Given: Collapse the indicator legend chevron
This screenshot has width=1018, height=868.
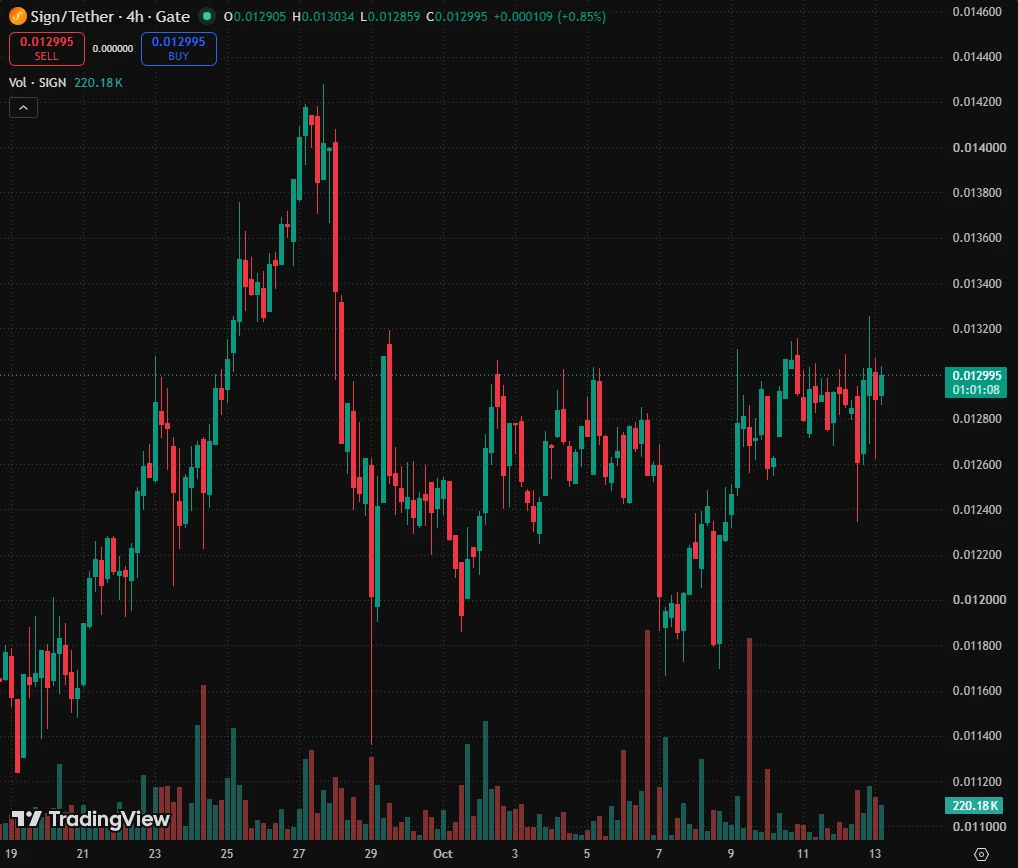Looking at the screenshot, I should coord(23,108).
